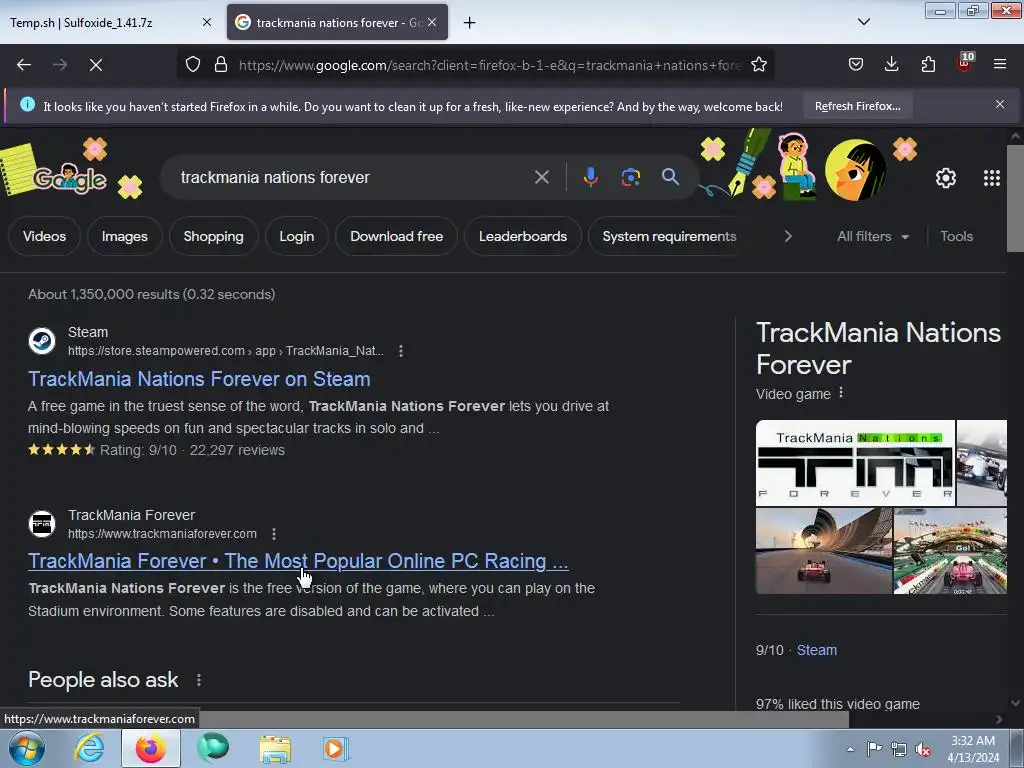Click the site padlock icon
This screenshot has height=768, width=1024.
pos(221,65)
